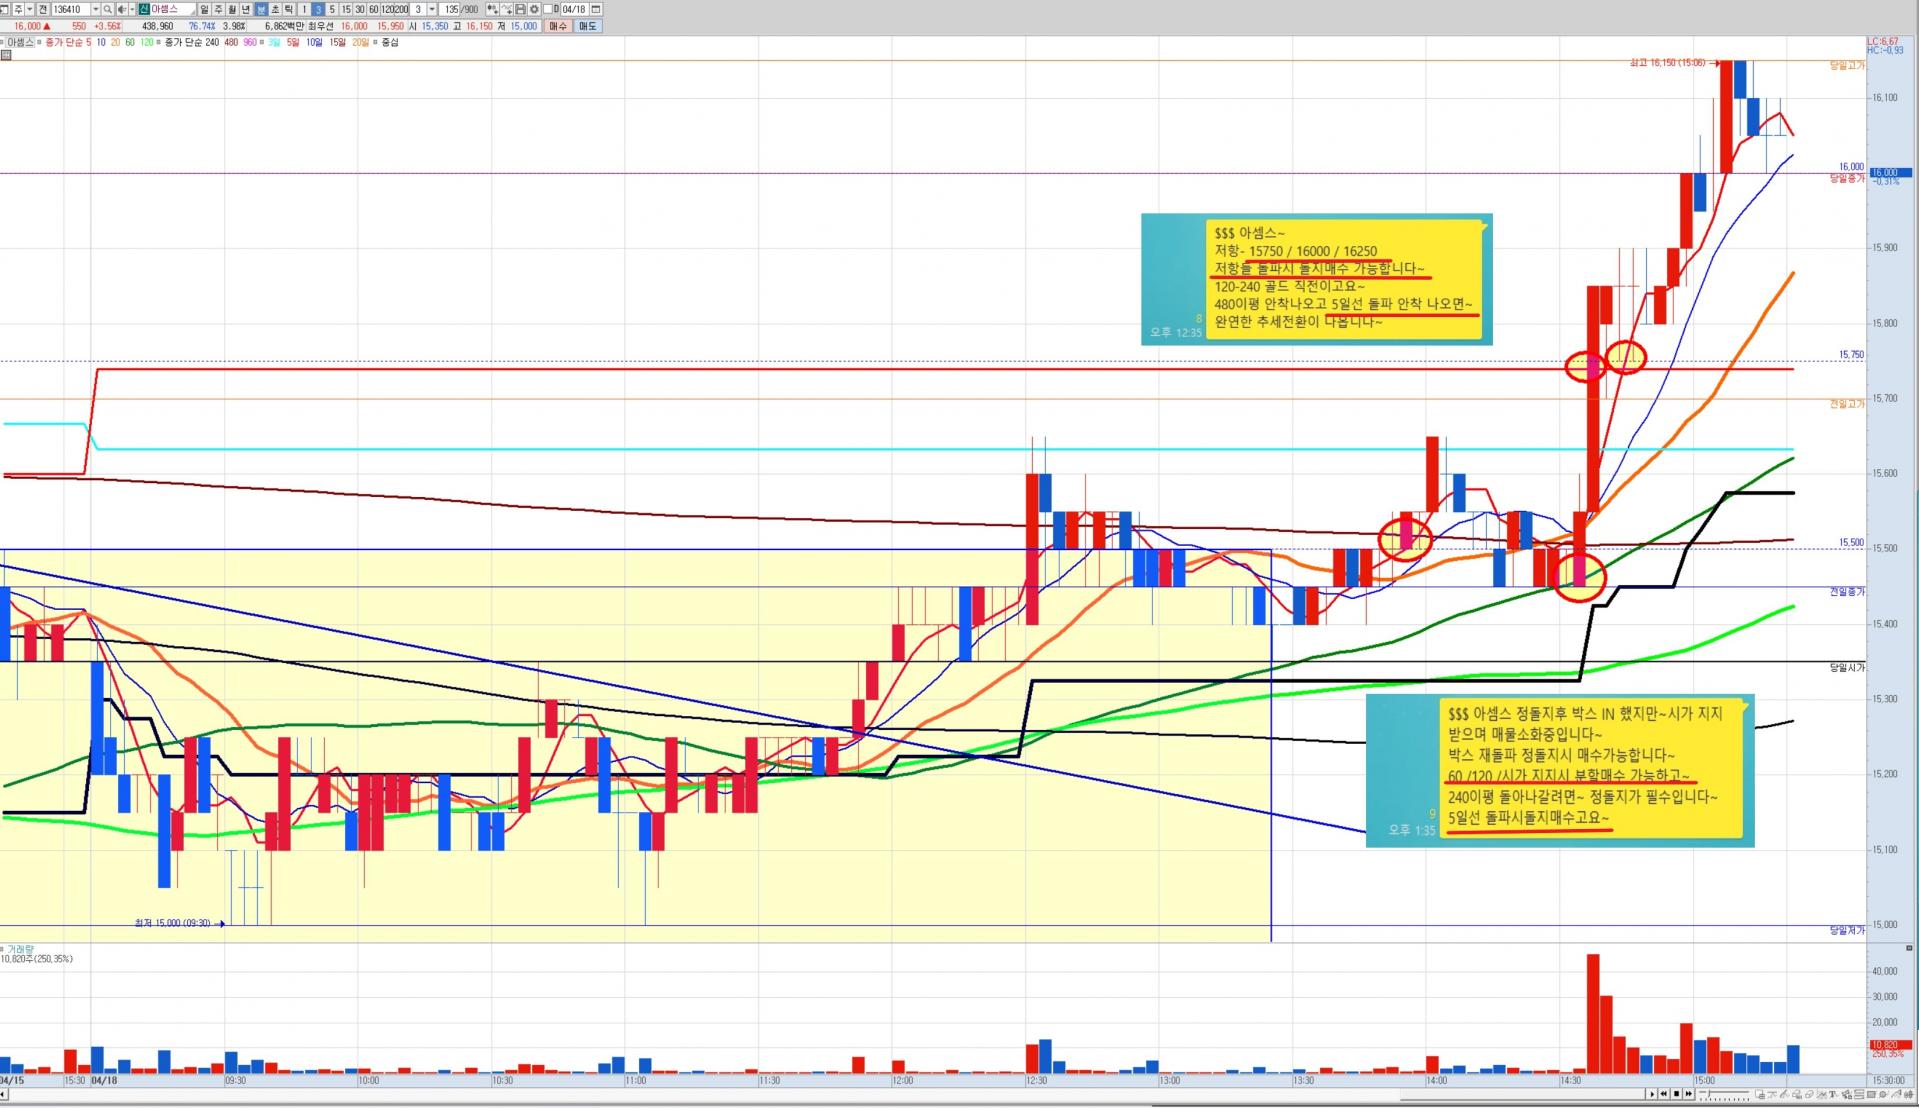The height and width of the screenshot is (1108, 1919).
Task: Open the interval value 3 dropdown
Action: click(432, 9)
